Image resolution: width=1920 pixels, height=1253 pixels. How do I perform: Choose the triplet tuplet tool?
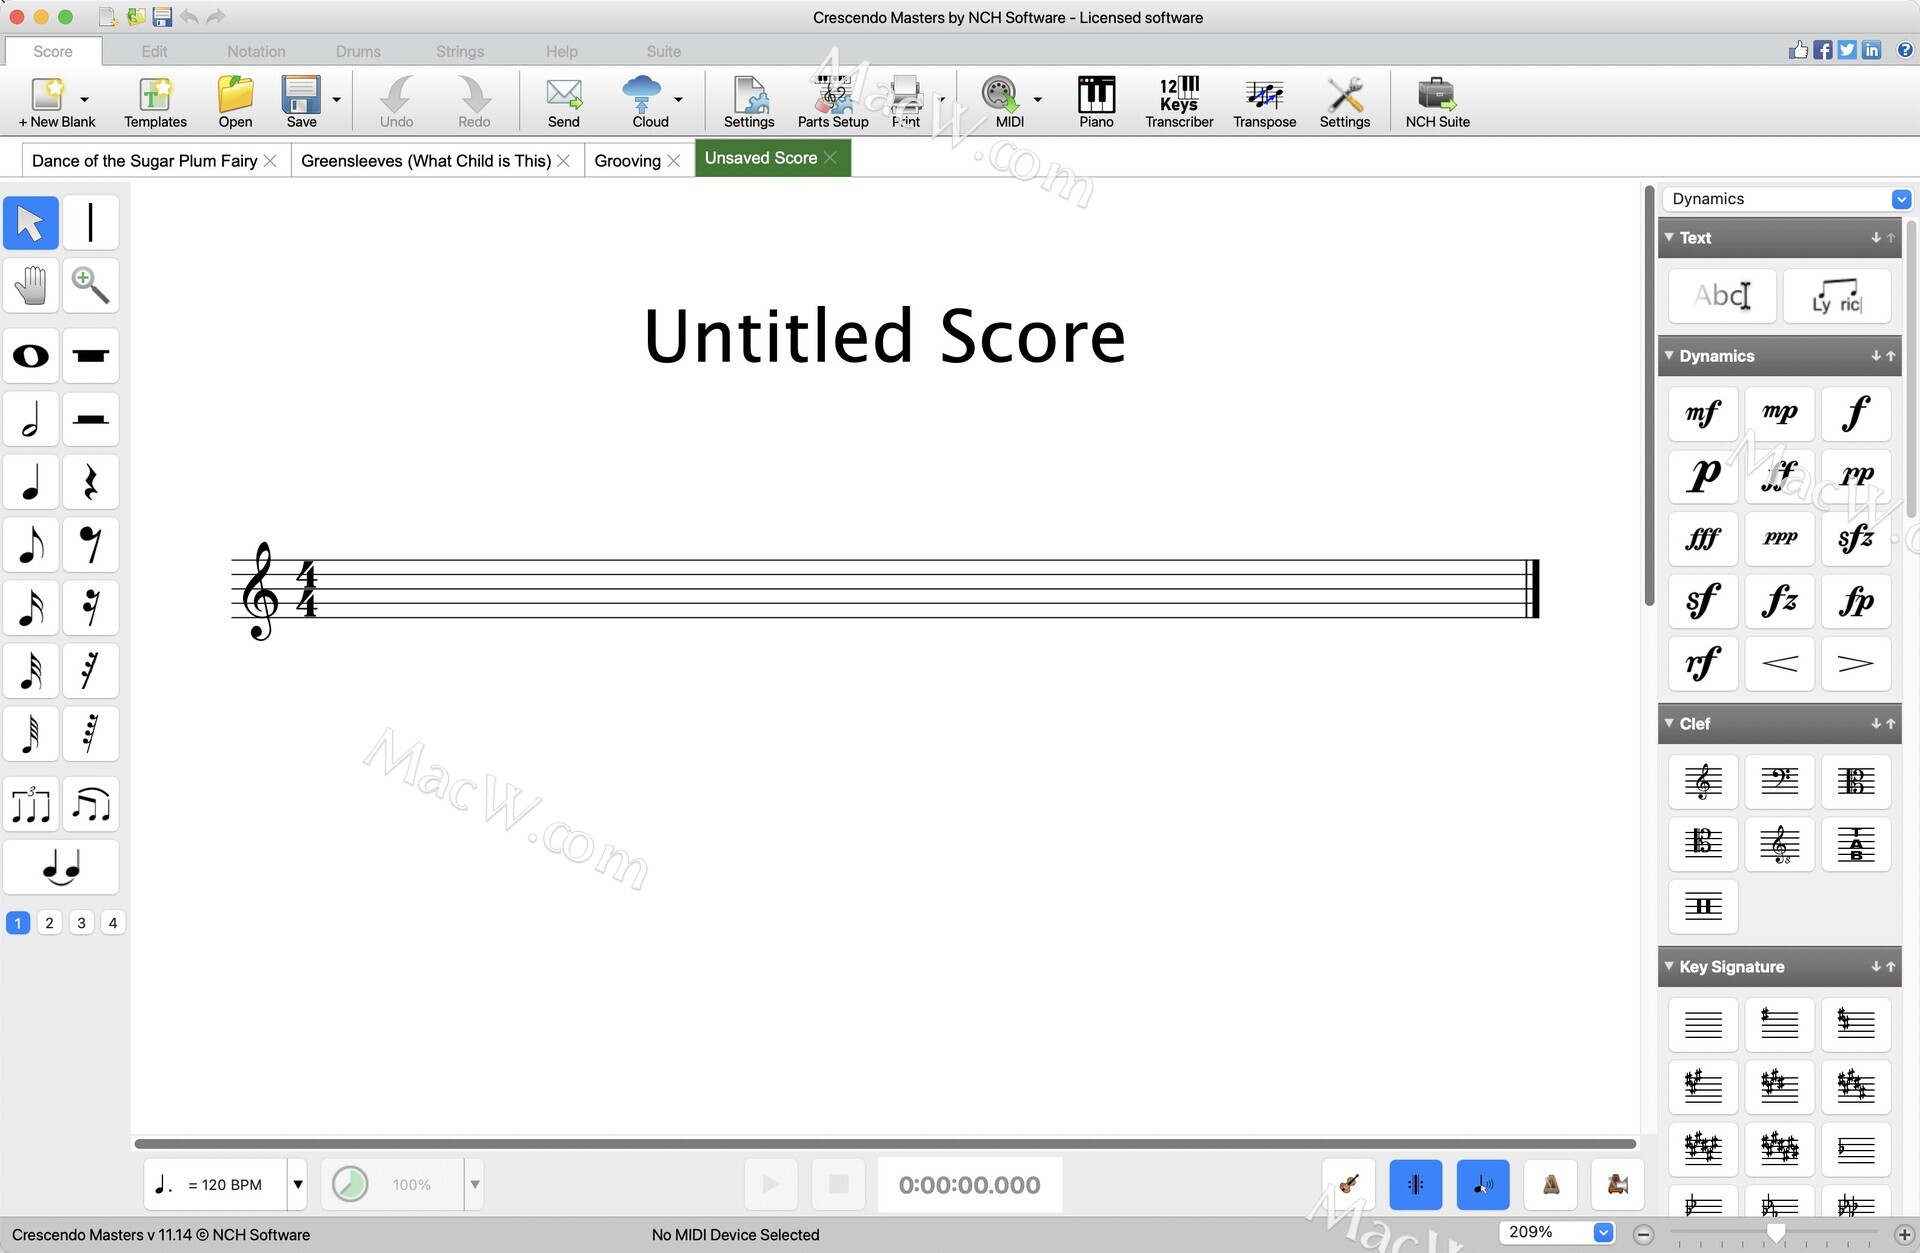click(x=31, y=804)
